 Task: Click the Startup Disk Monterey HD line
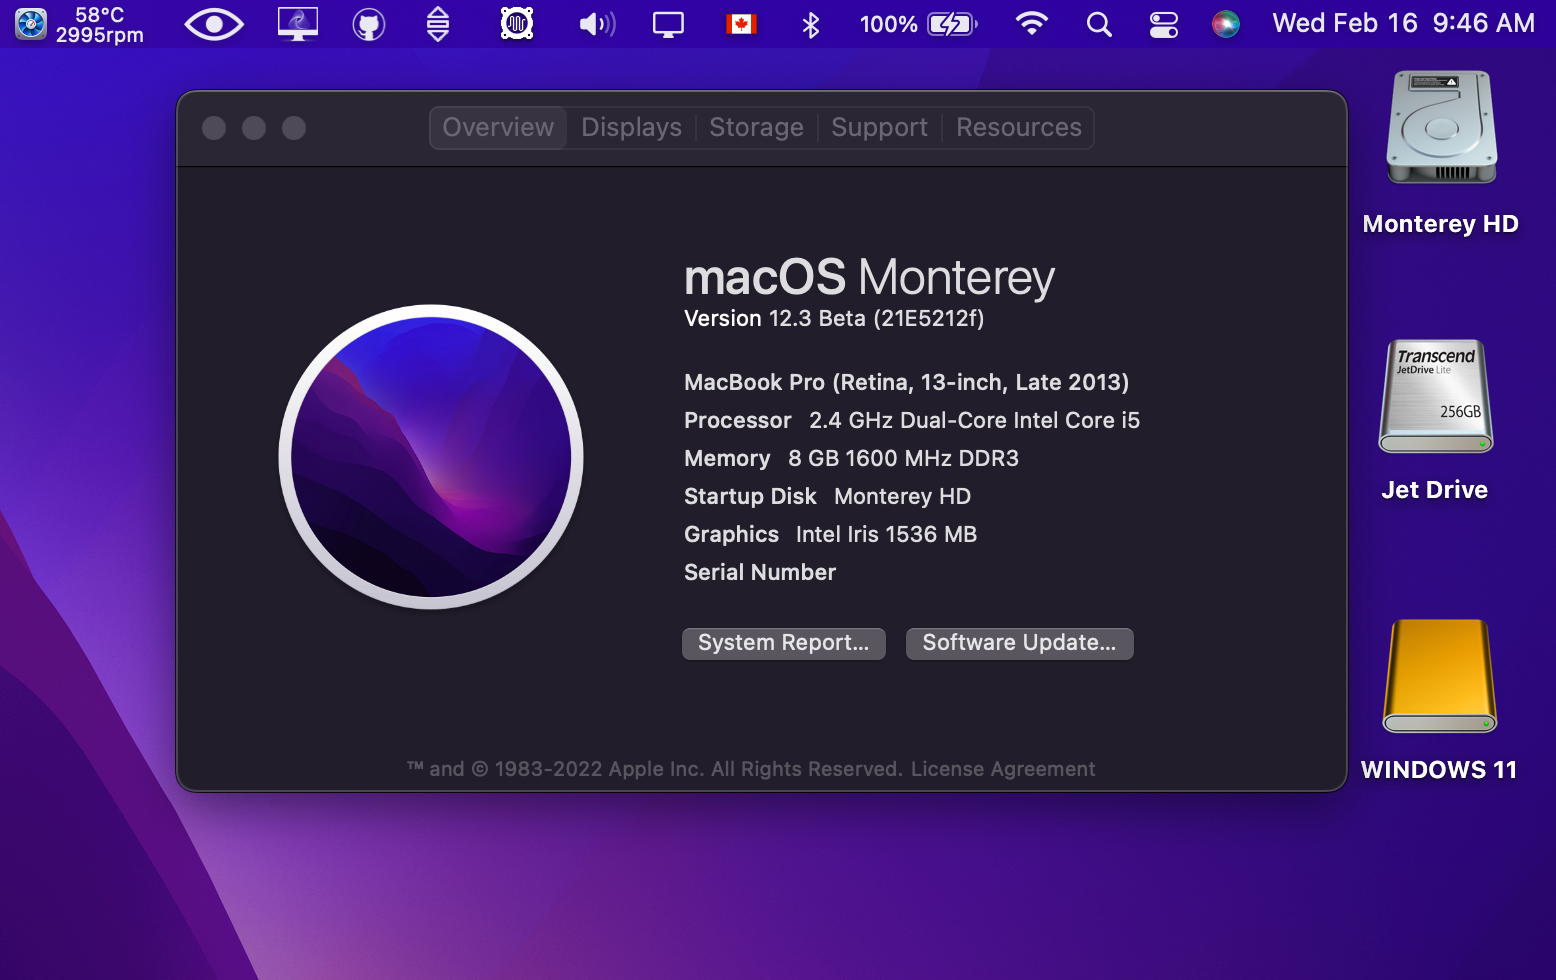point(827,496)
